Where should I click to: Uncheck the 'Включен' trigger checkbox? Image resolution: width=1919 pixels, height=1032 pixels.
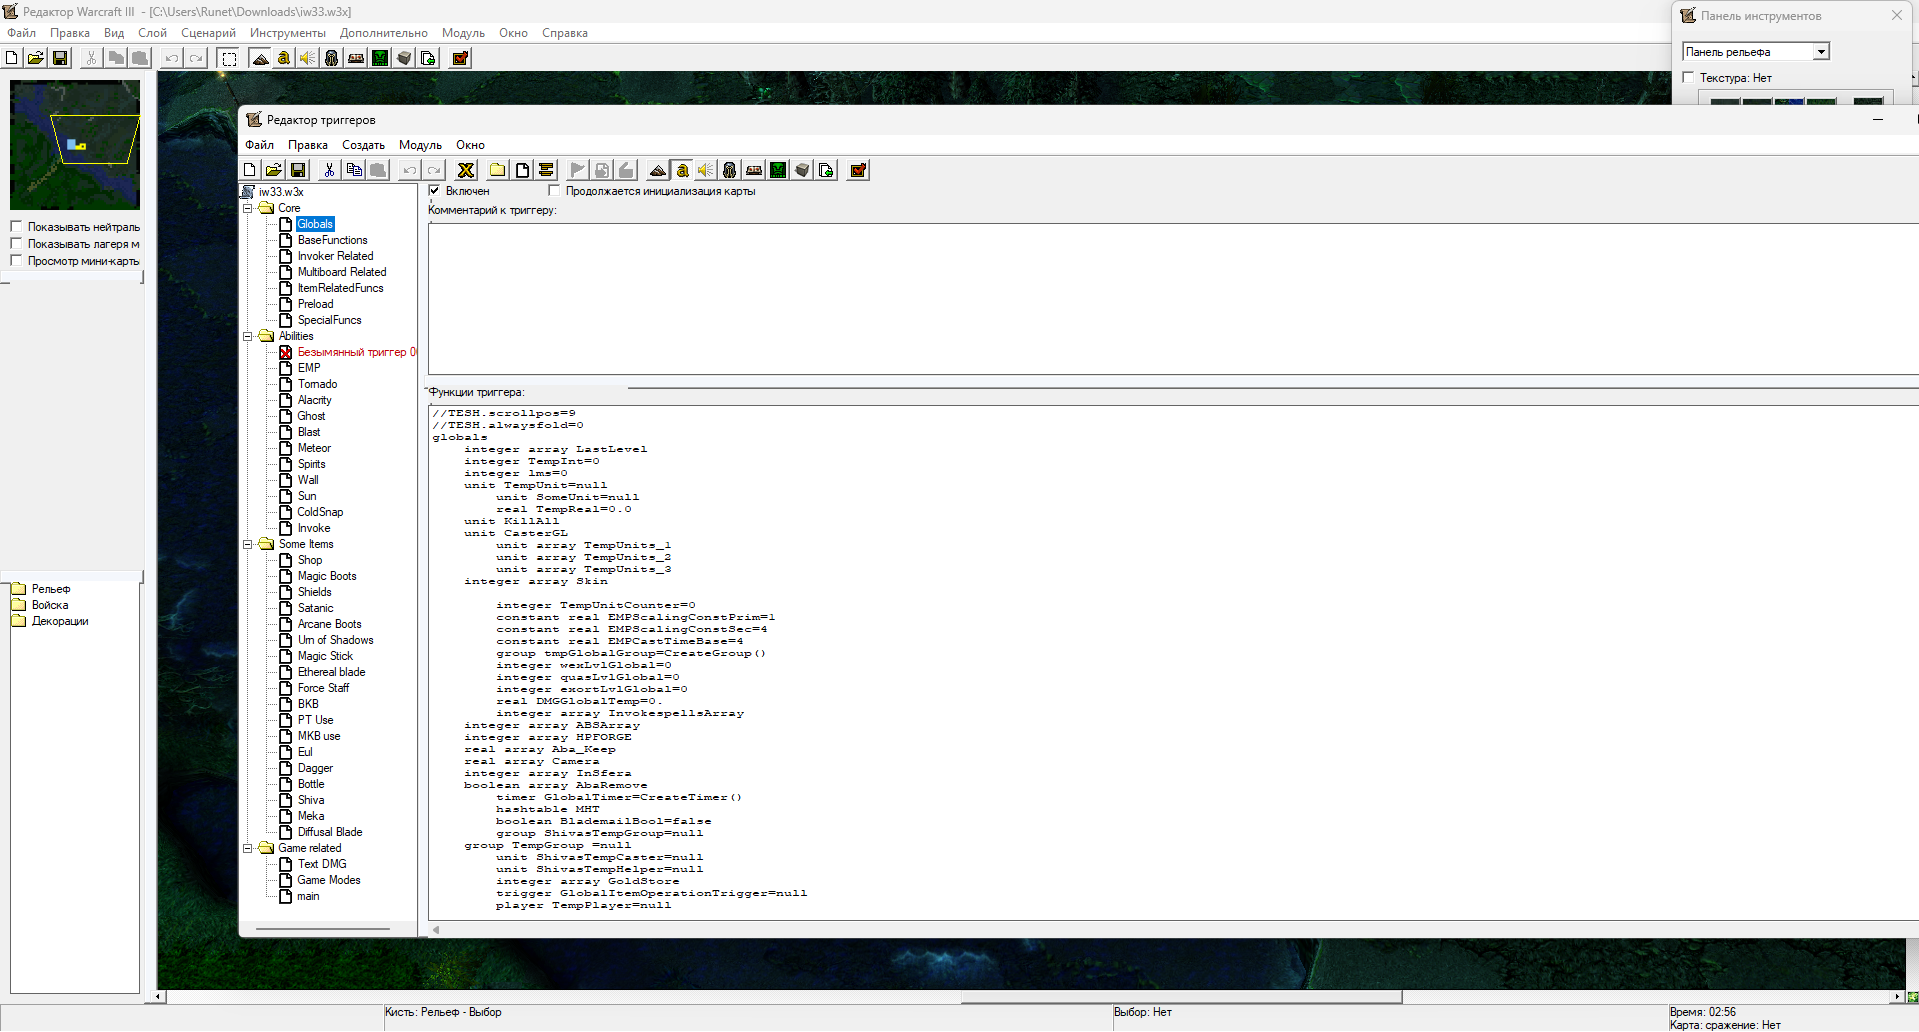point(434,190)
